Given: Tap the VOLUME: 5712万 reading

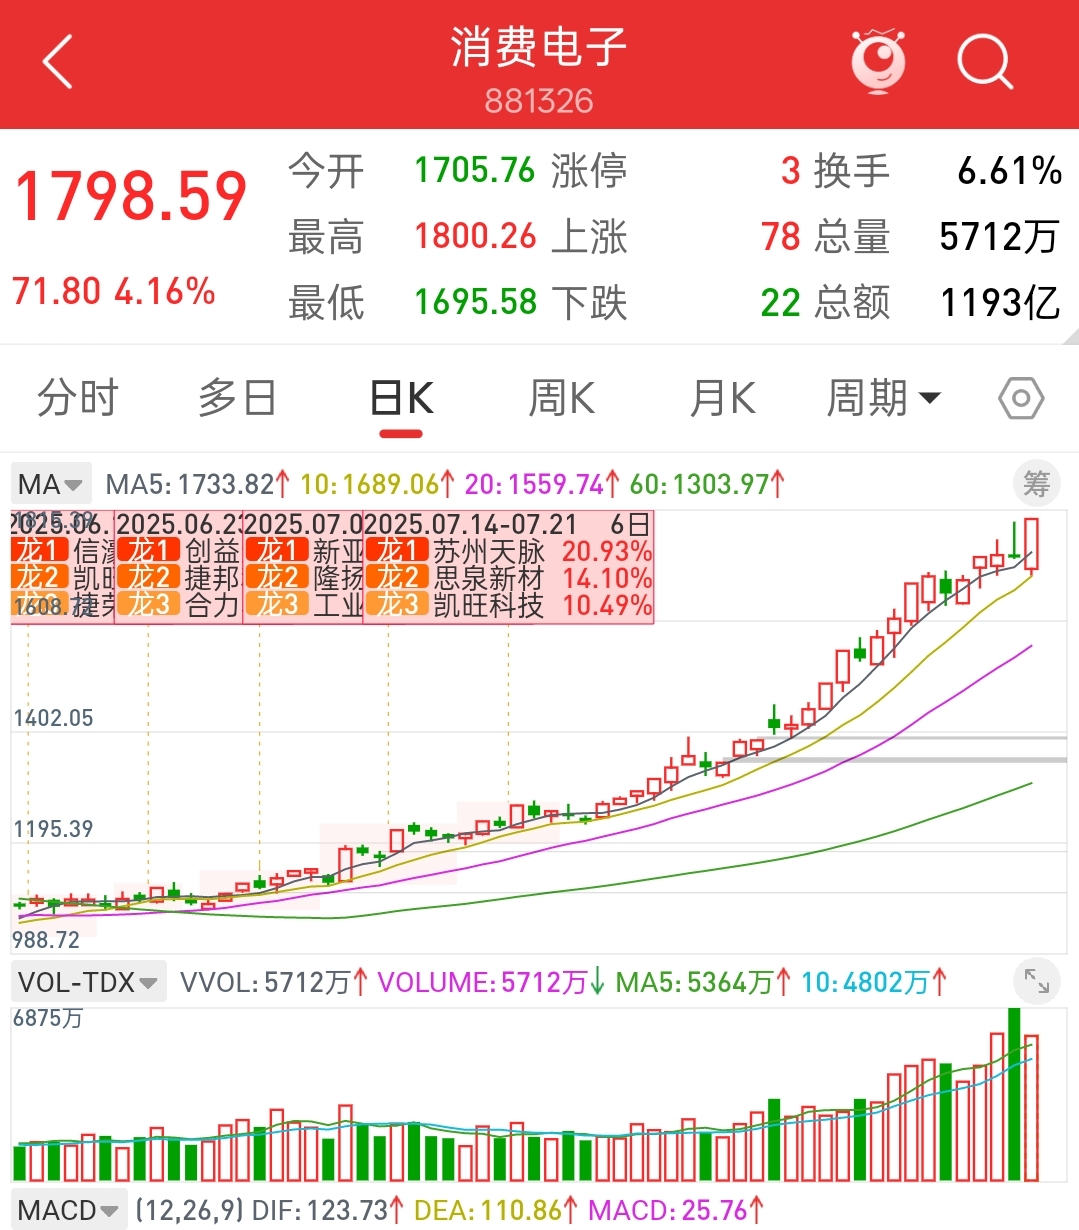Looking at the screenshot, I should pyautogui.click(x=491, y=983).
